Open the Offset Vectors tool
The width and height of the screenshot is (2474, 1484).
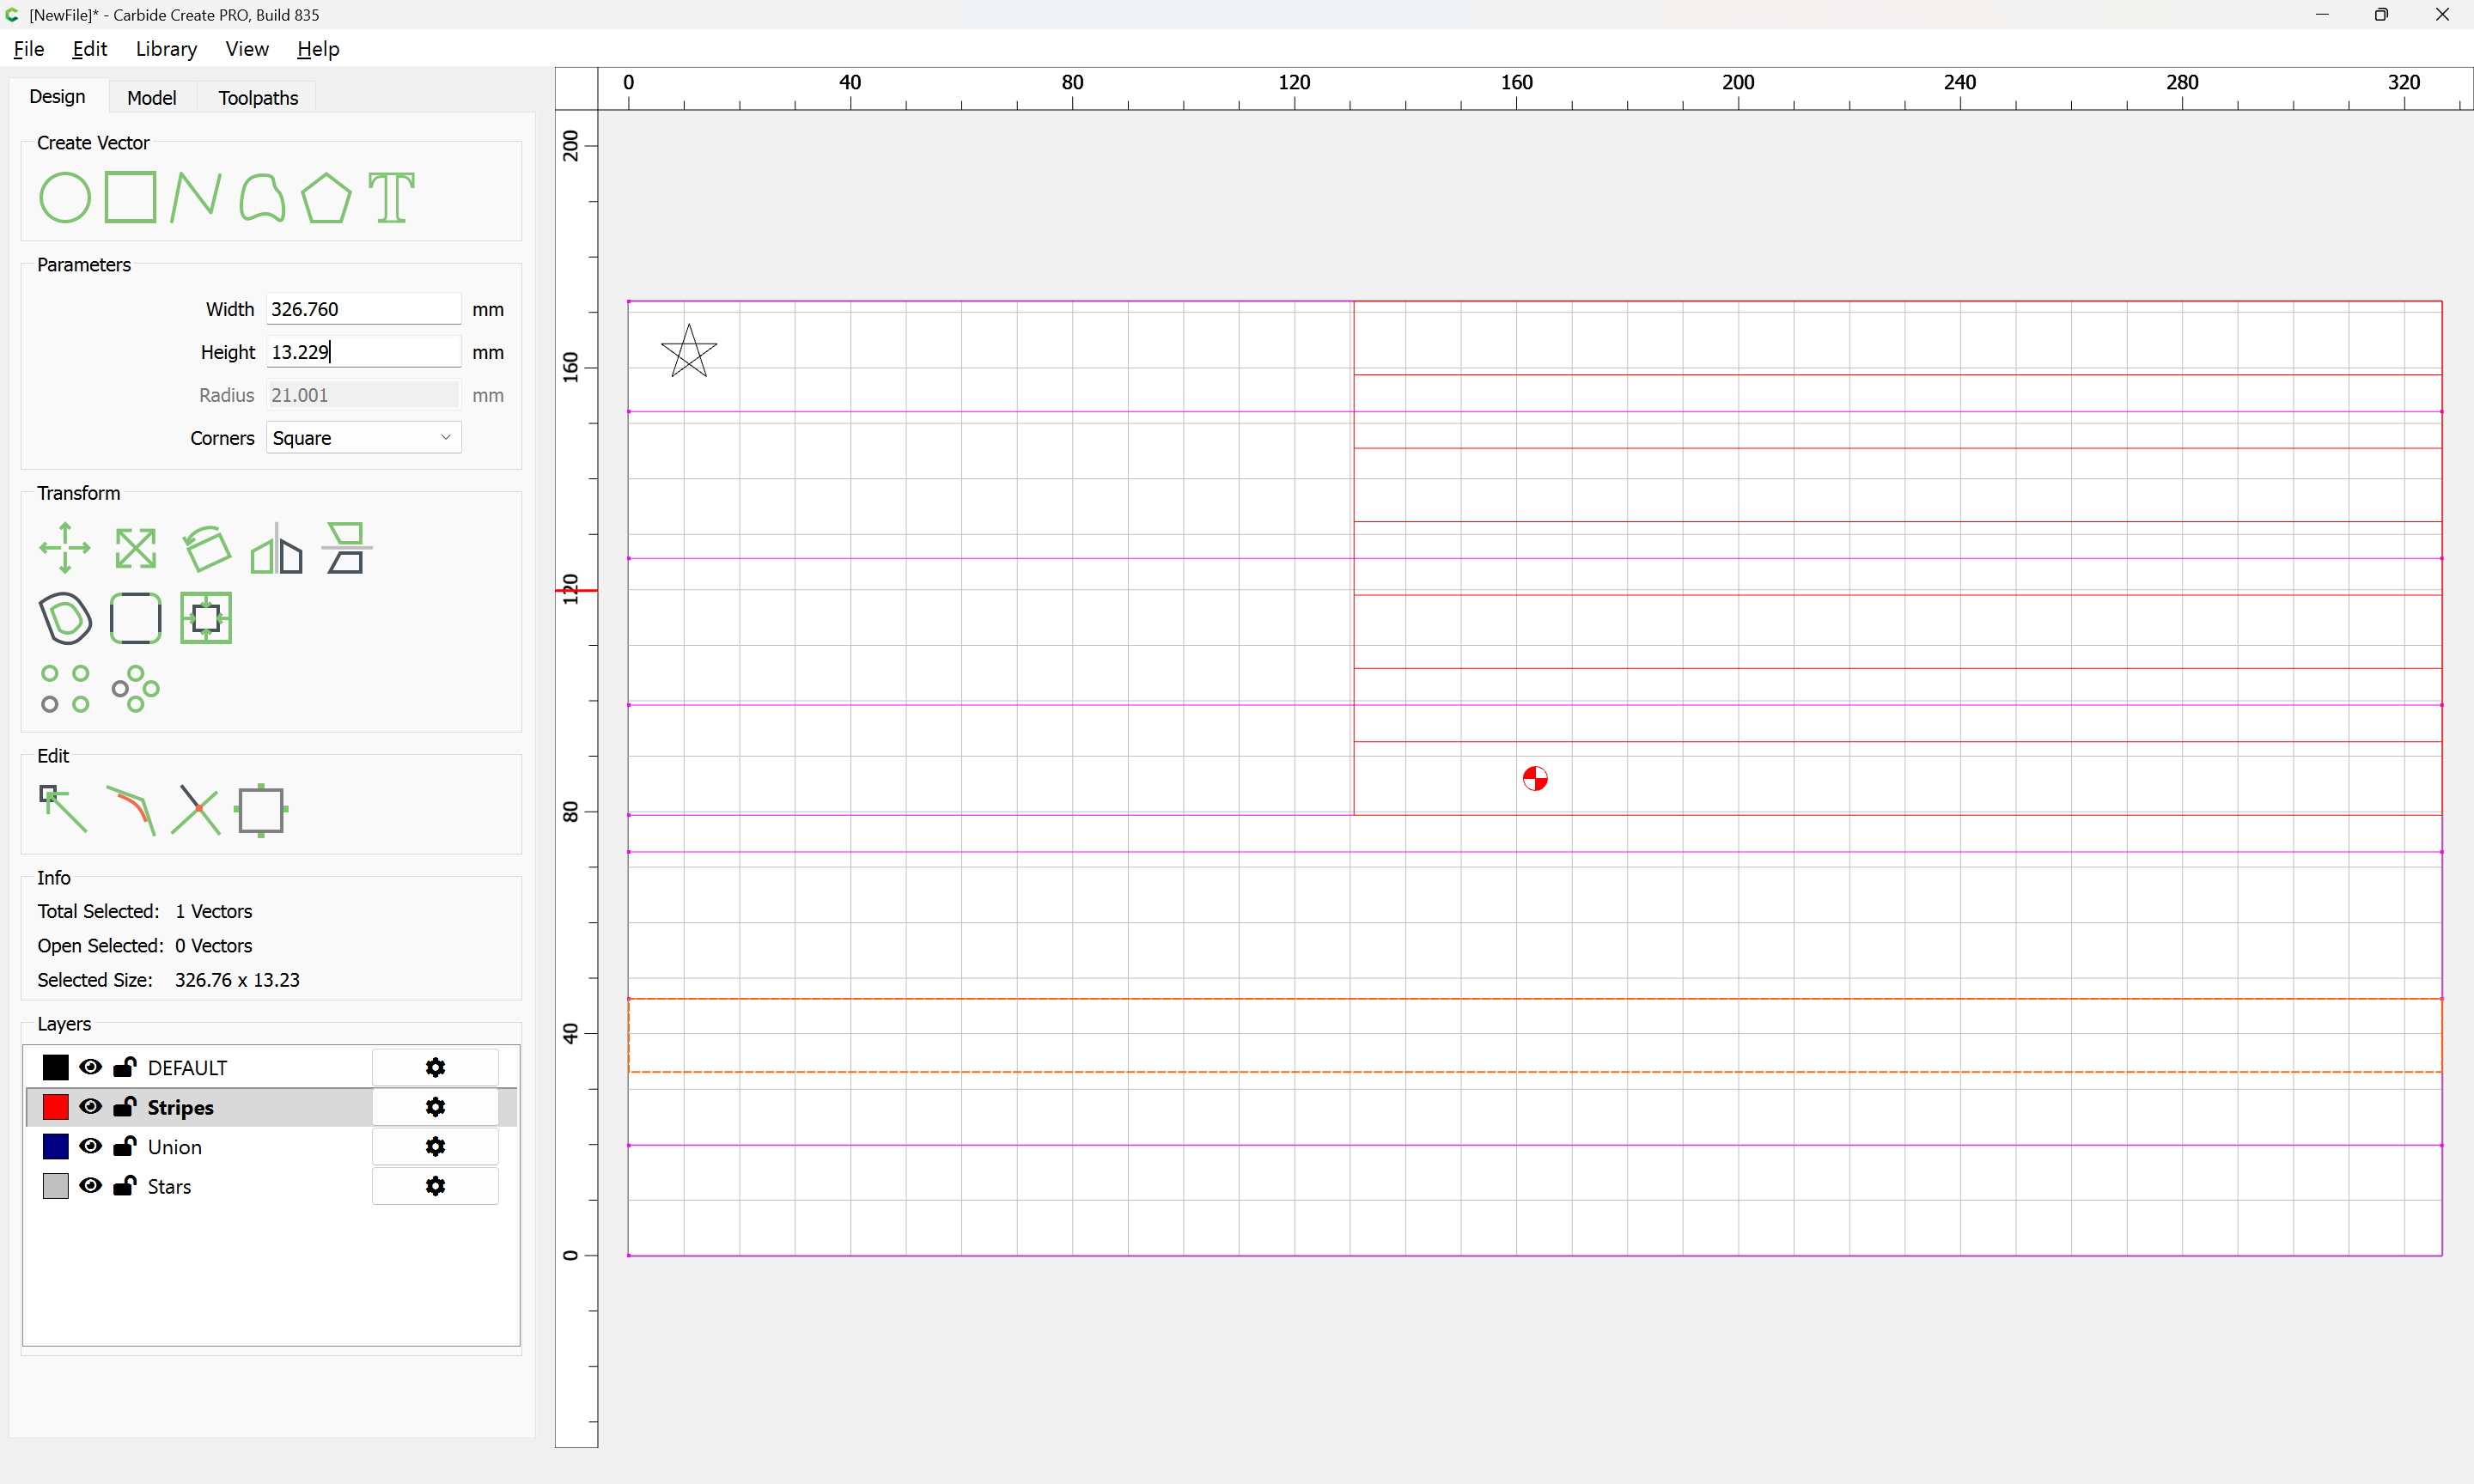tap(66, 618)
